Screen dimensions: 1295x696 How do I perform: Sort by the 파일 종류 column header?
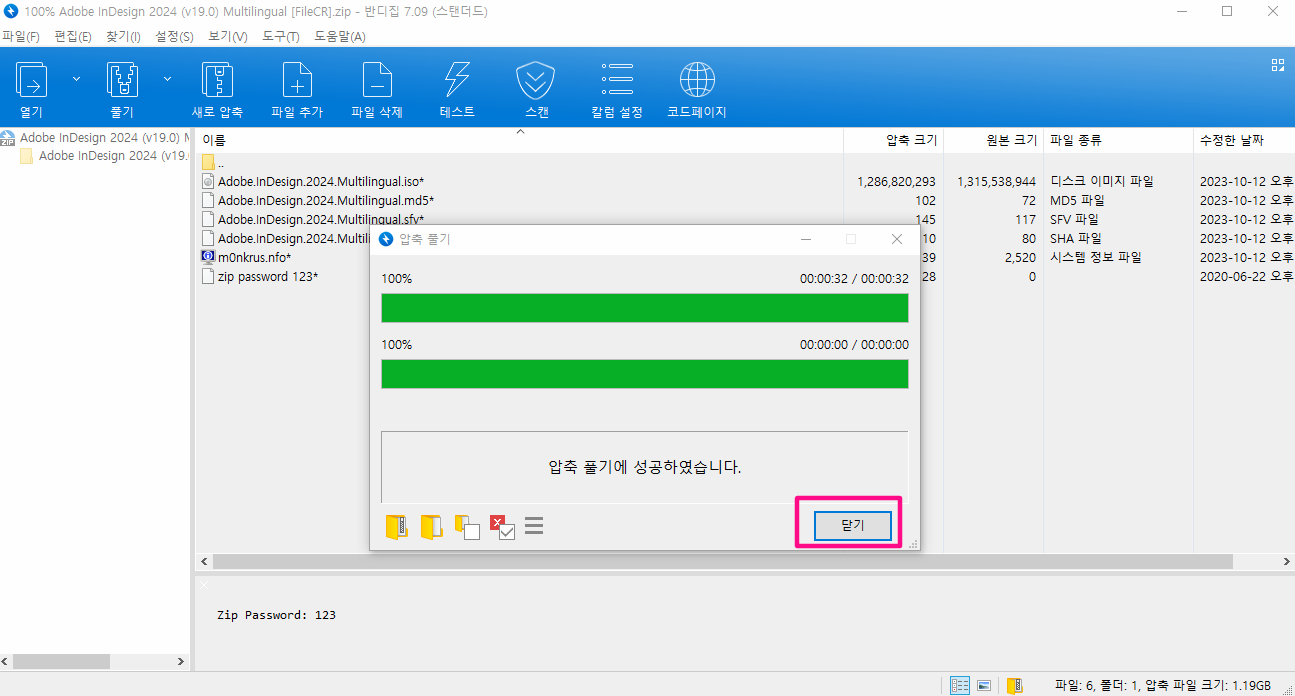point(1118,140)
